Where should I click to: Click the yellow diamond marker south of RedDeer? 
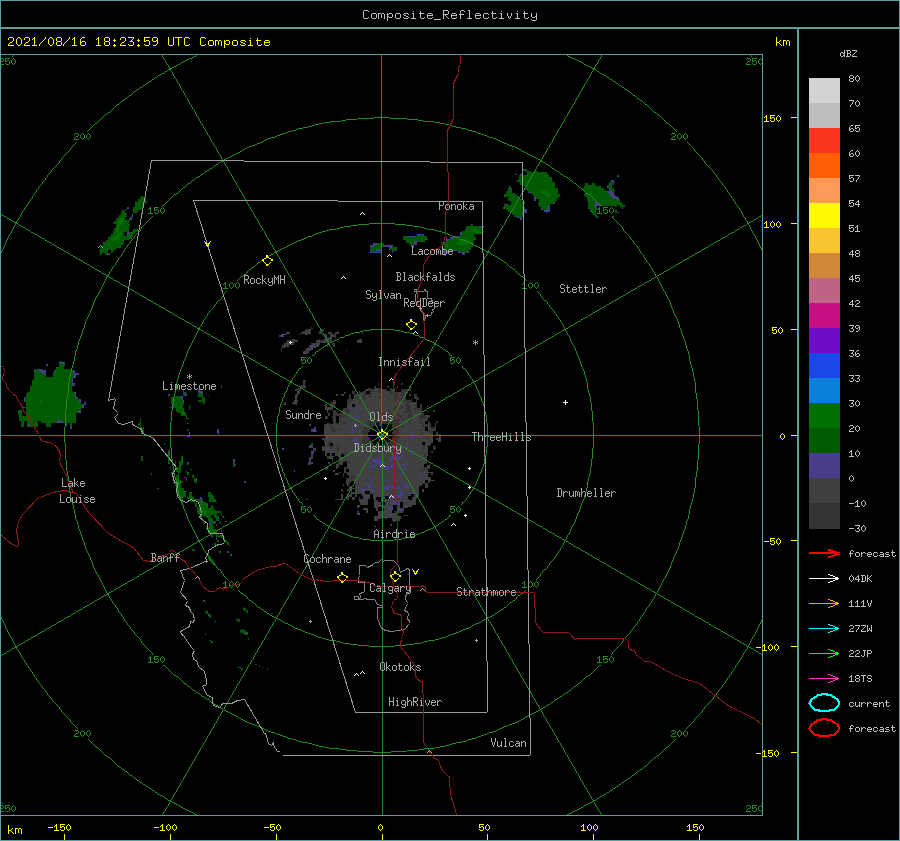[411, 325]
